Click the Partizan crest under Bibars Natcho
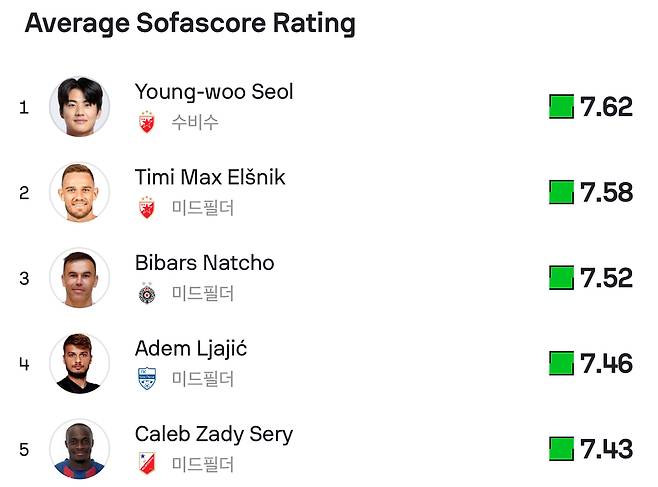The image size is (658, 487). coord(147,293)
